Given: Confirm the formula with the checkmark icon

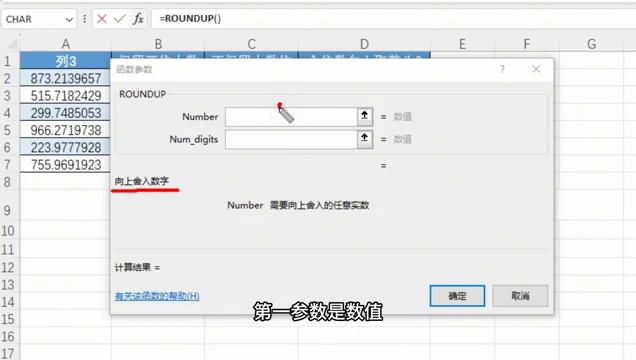Looking at the screenshot, I should pyautogui.click(x=120, y=19).
